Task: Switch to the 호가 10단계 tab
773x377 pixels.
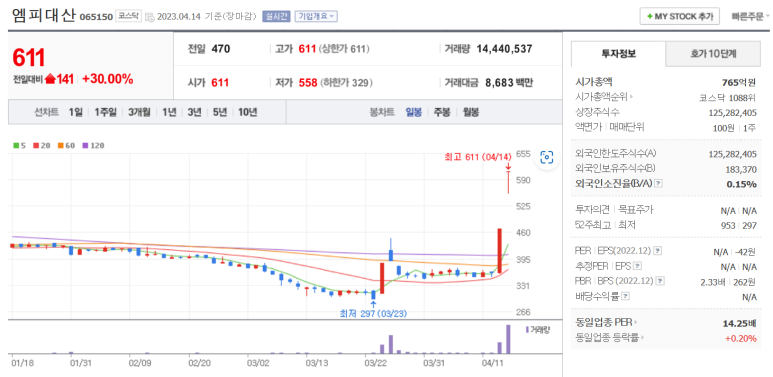Action: point(713,54)
